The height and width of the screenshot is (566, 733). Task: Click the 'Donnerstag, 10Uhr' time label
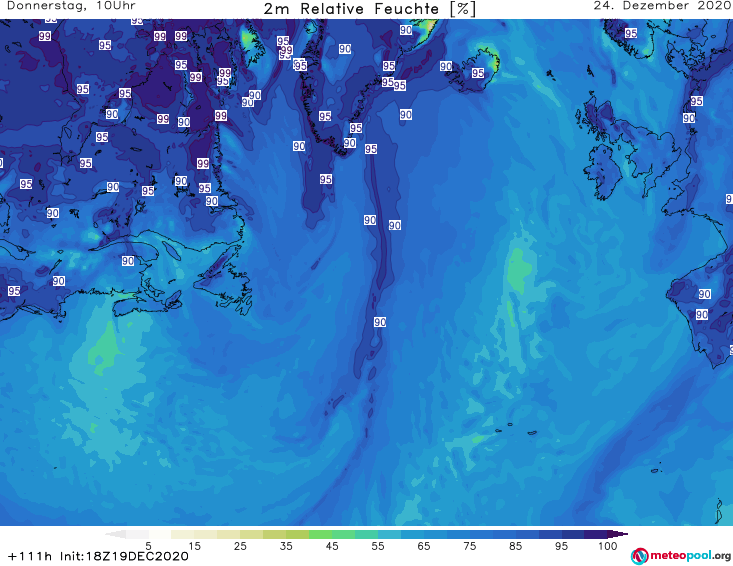click(71, 6)
